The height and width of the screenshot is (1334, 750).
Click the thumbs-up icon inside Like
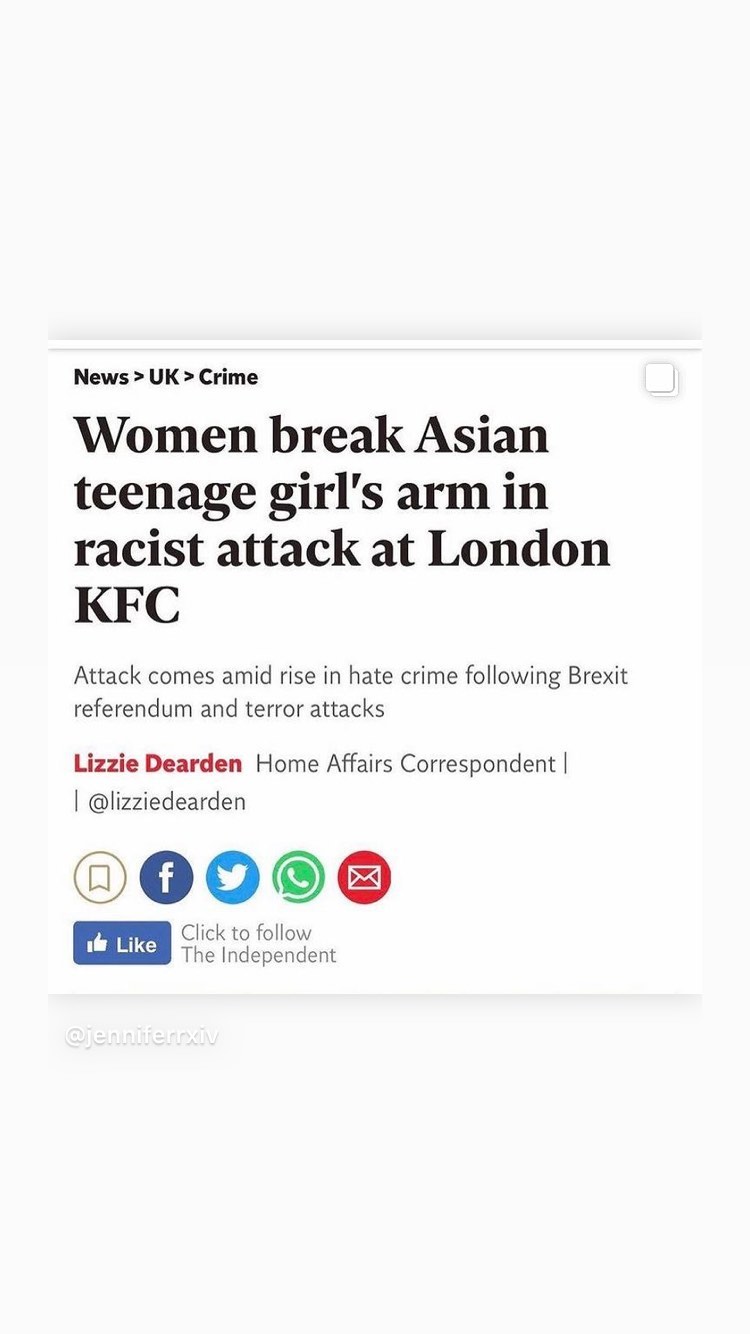(x=98, y=943)
